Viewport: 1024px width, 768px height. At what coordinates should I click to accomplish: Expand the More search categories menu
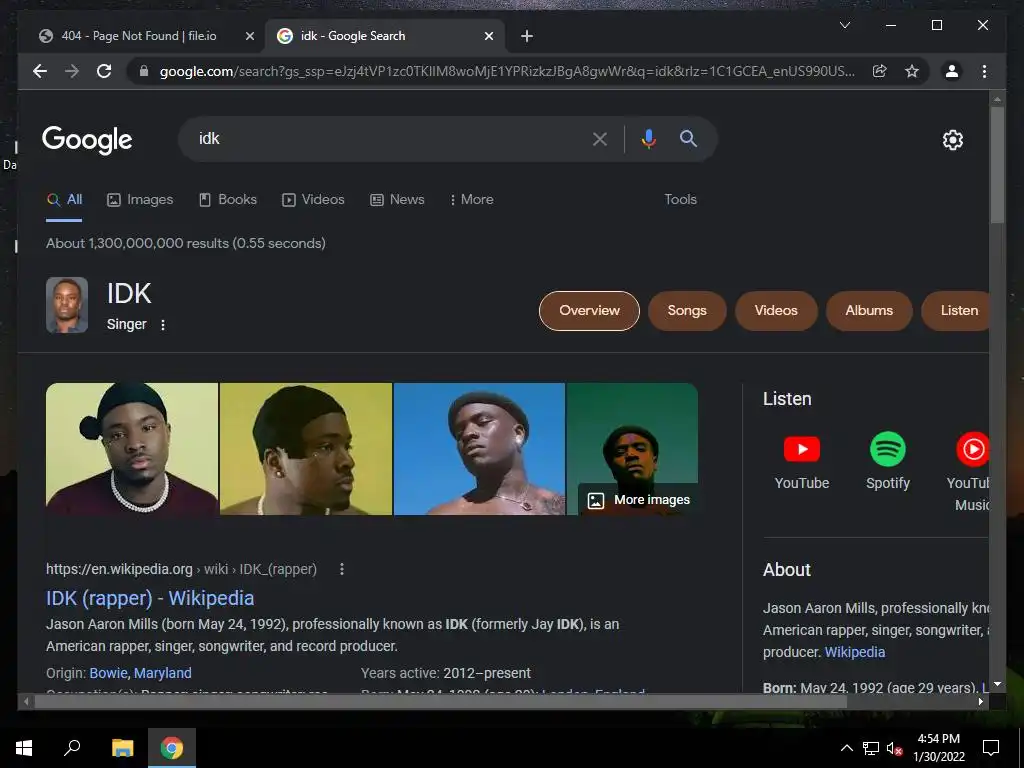(472, 200)
